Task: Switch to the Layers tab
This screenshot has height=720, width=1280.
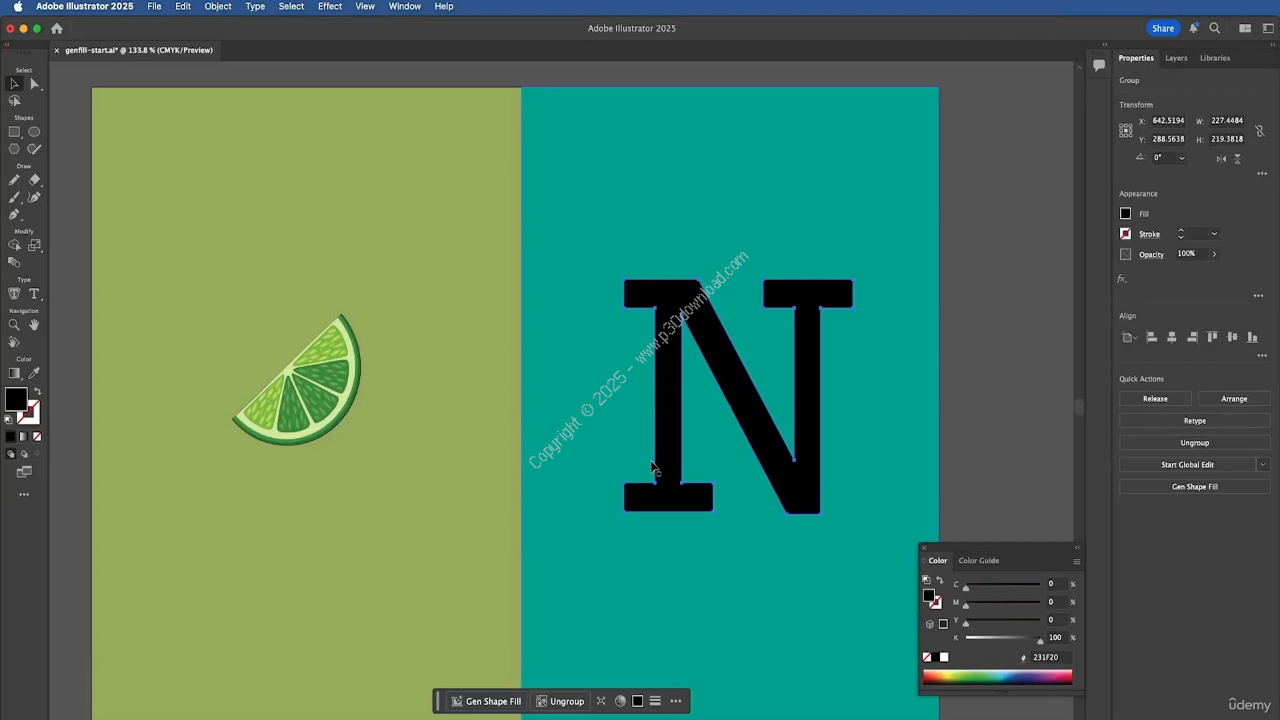Action: (x=1176, y=58)
